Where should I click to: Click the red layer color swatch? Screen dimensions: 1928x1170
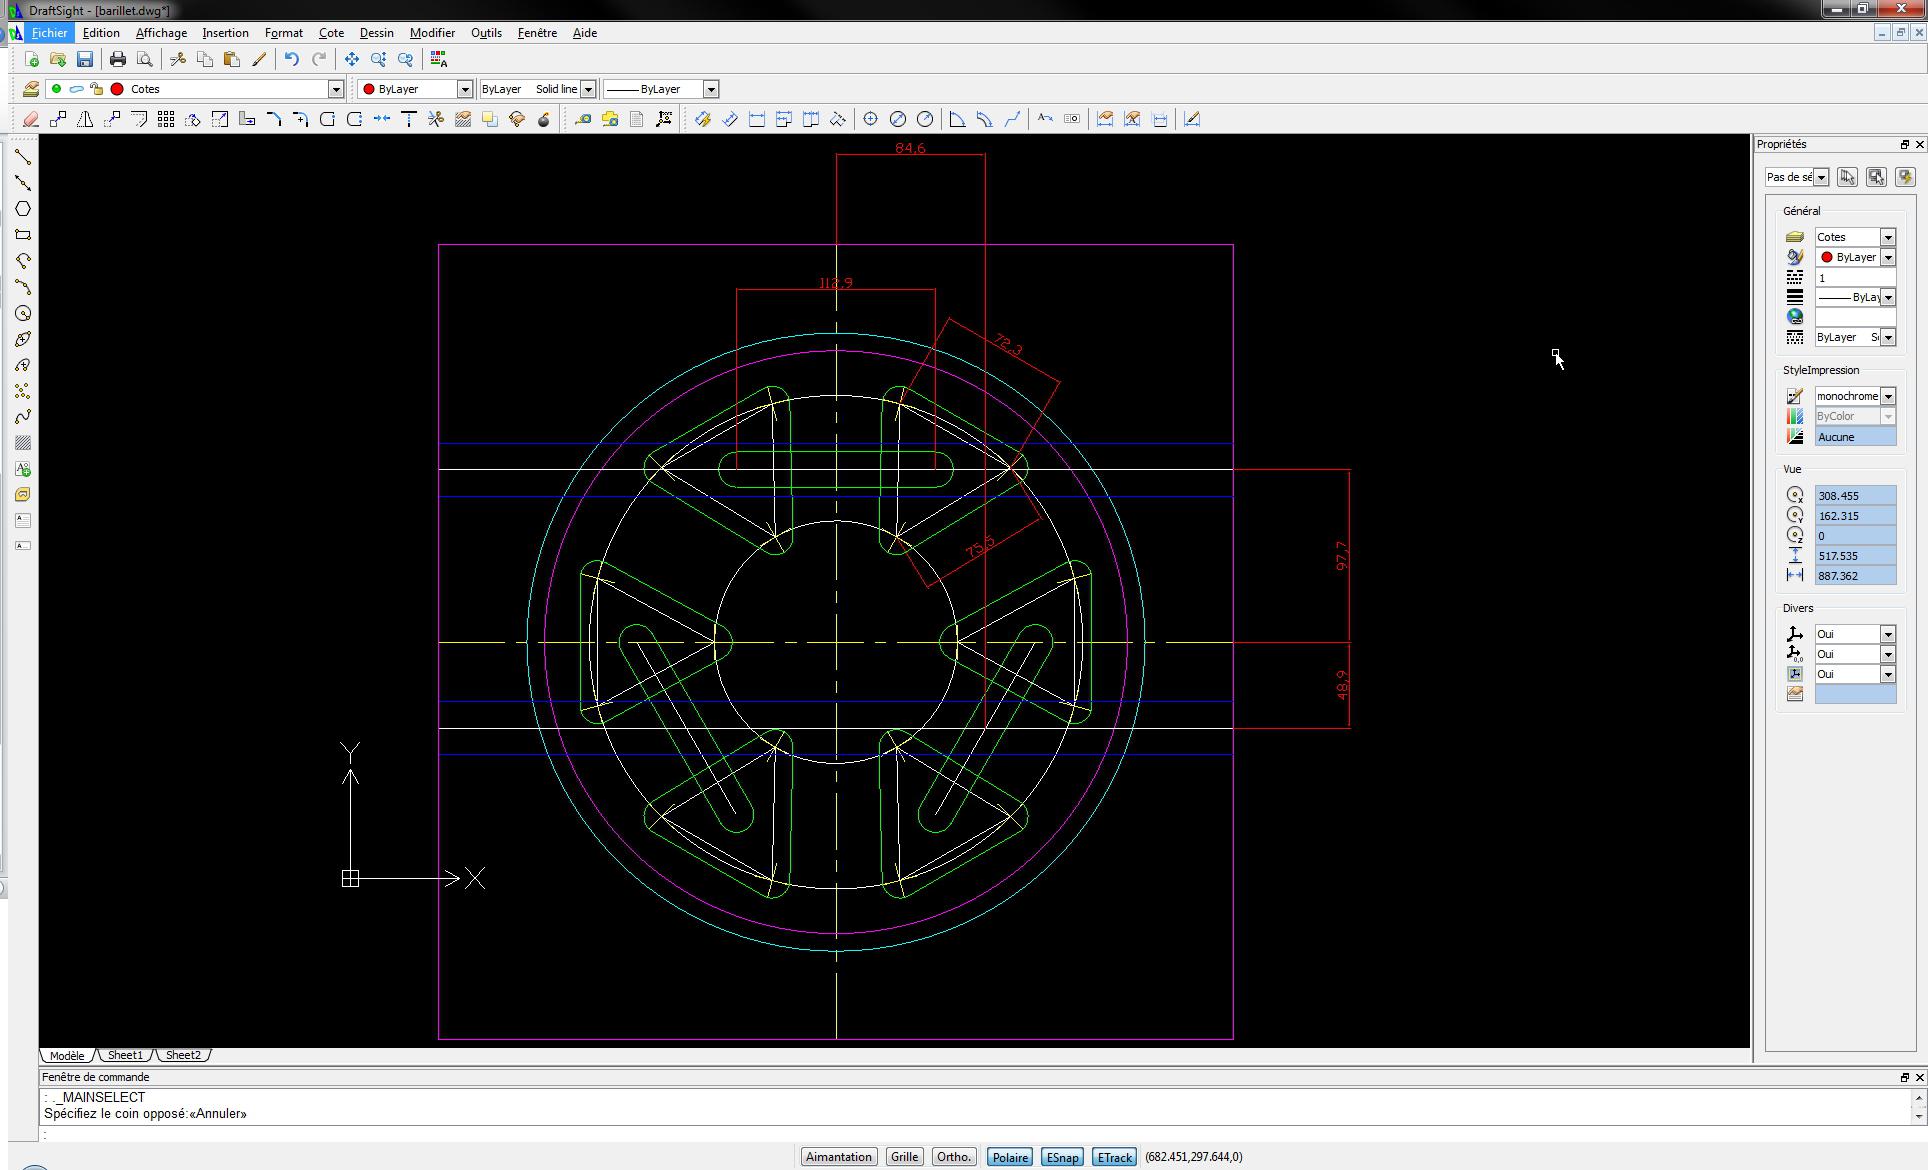click(117, 89)
